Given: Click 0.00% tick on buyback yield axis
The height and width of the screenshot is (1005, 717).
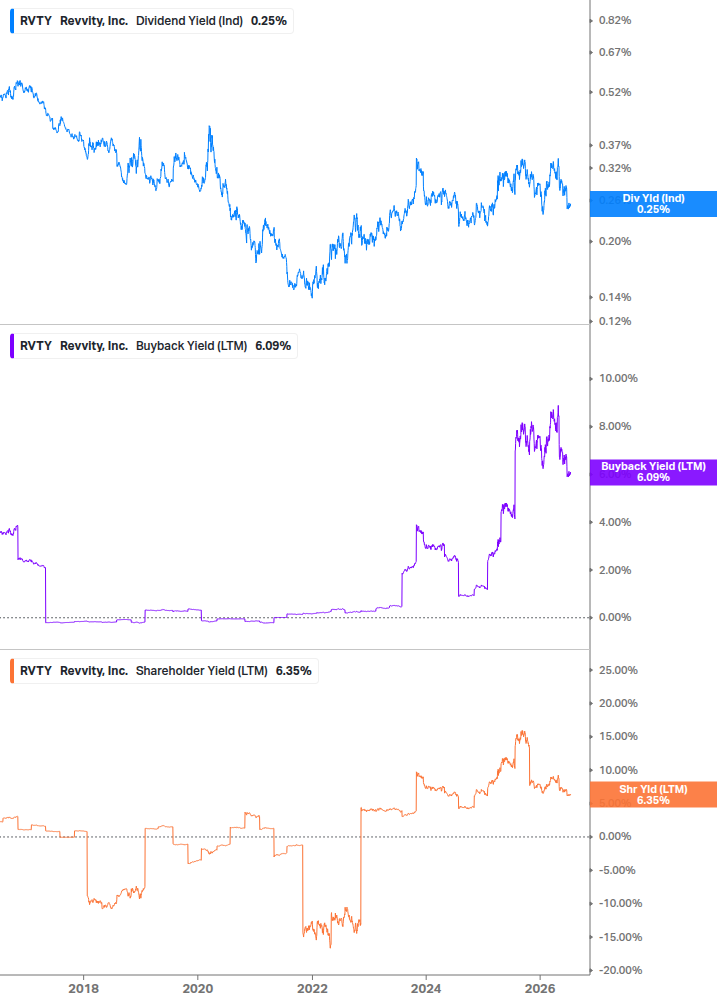Looking at the screenshot, I should coord(615,617).
